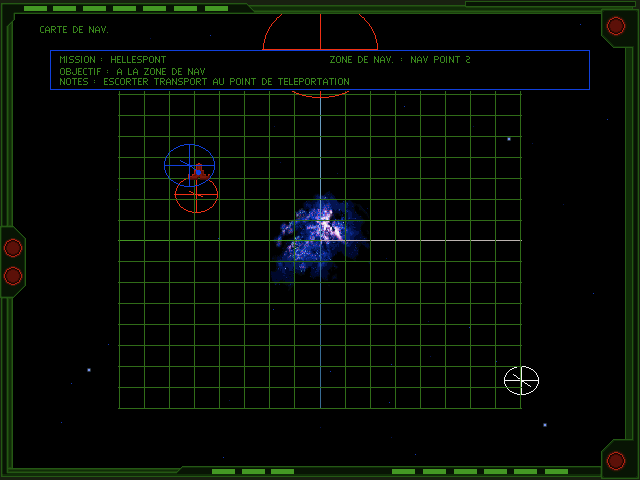640x480 pixels.
Task: Click the red round button in bottom-right corner
Action: pyautogui.click(x=616, y=461)
